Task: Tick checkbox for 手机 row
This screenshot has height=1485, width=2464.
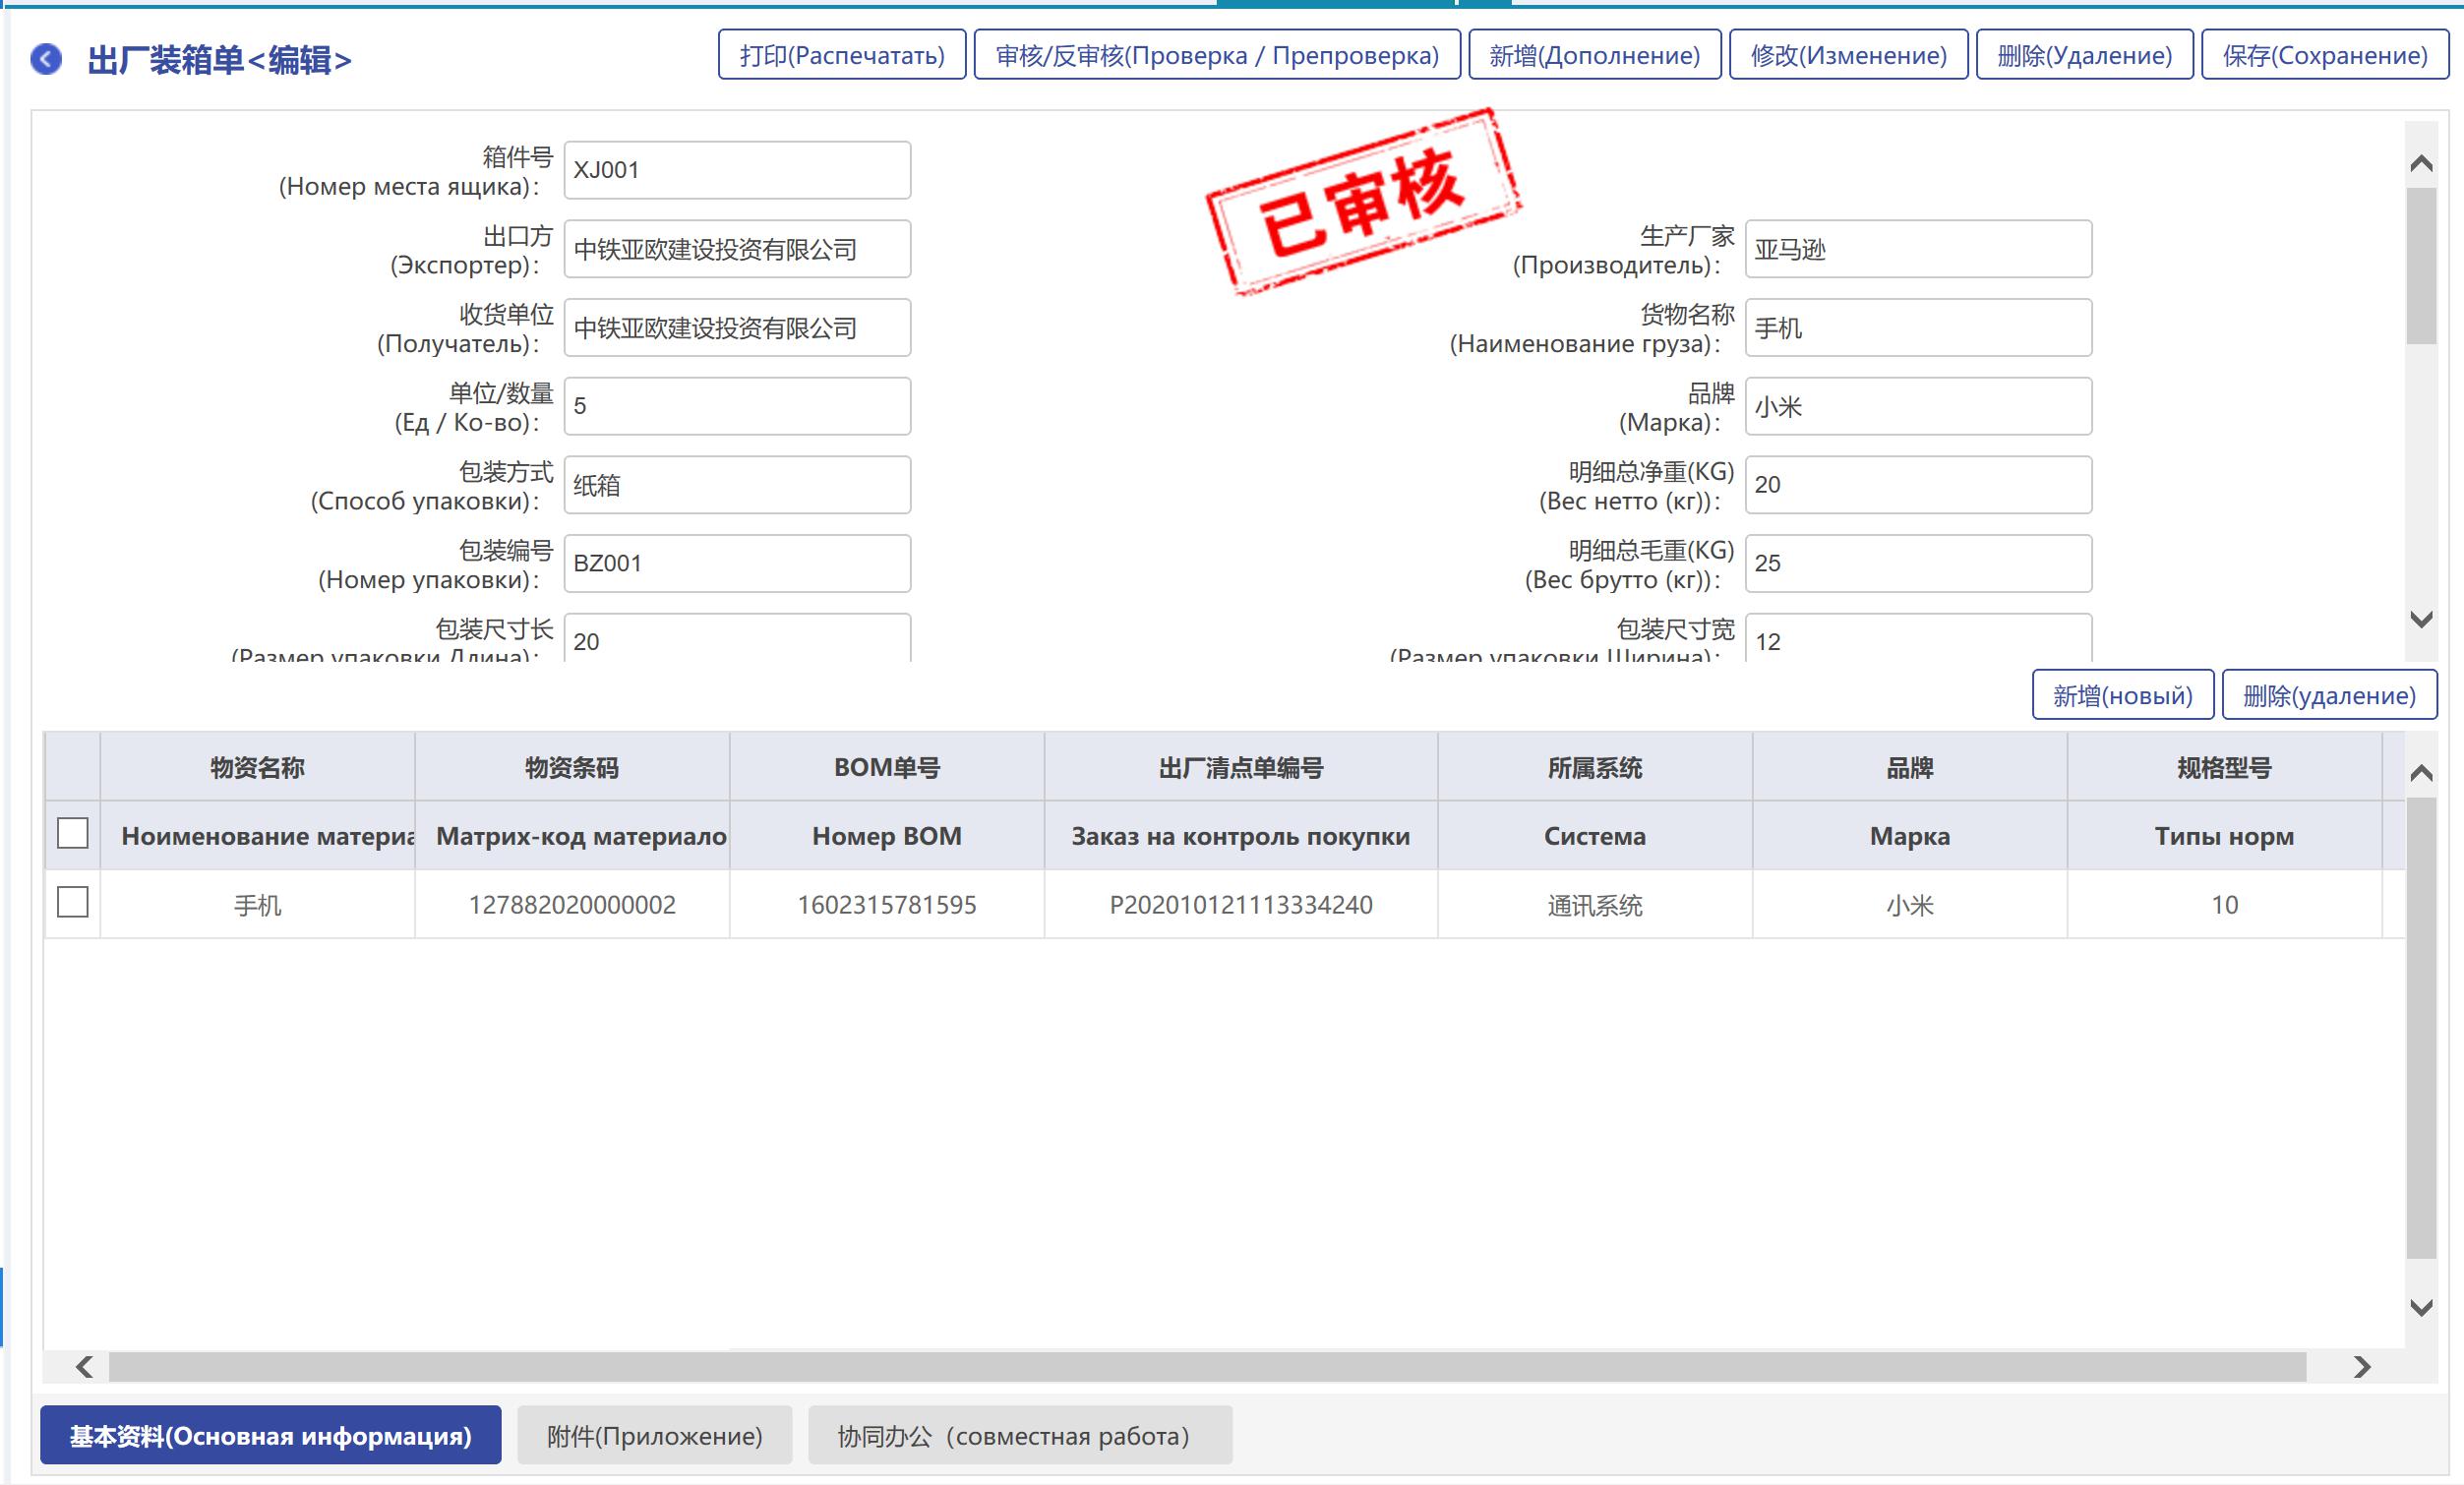Action: pyautogui.click(x=73, y=902)
